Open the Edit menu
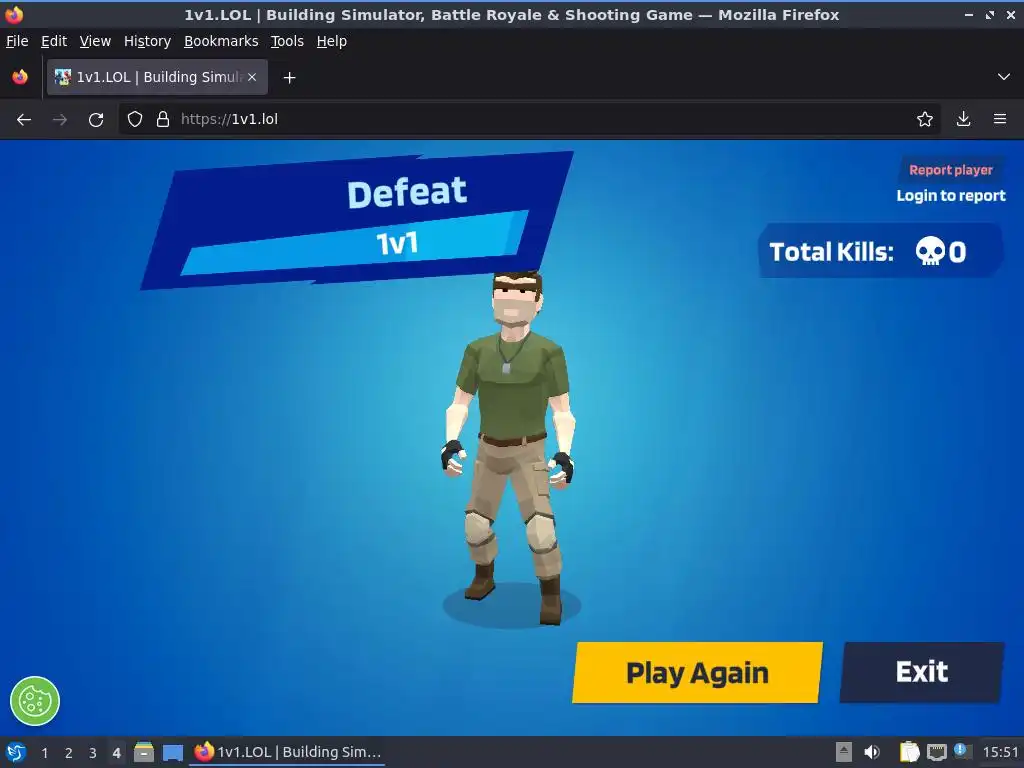Viewport: 1024px width, 768px height. point(54,41)
